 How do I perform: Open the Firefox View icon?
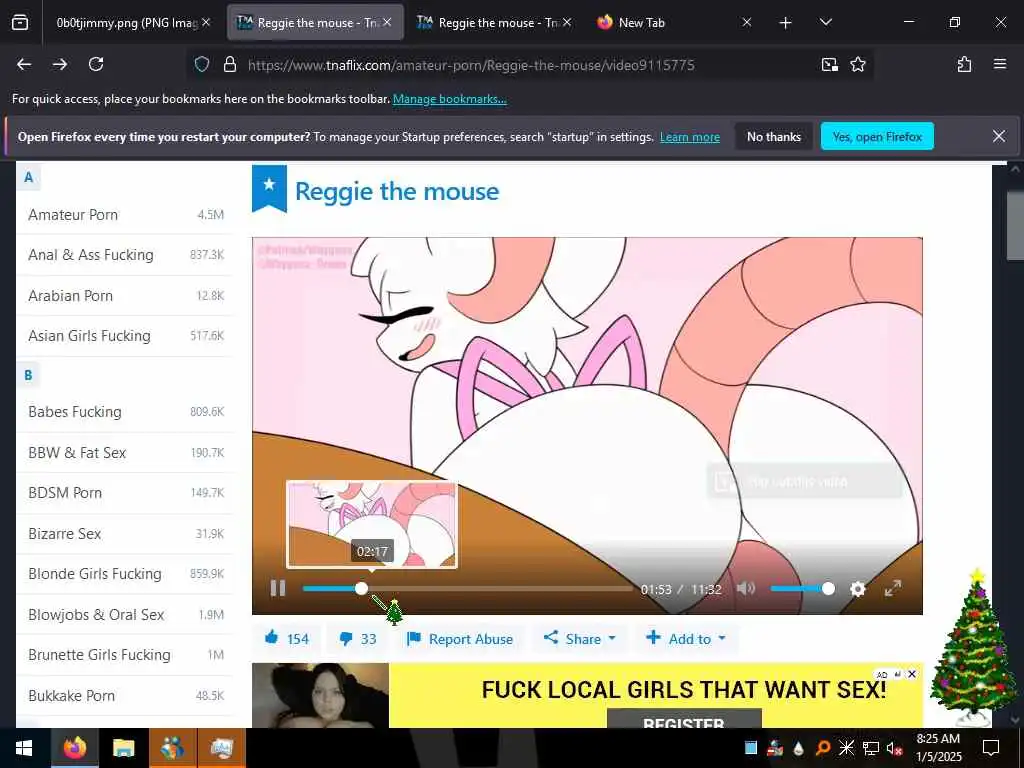coord(20,23)
